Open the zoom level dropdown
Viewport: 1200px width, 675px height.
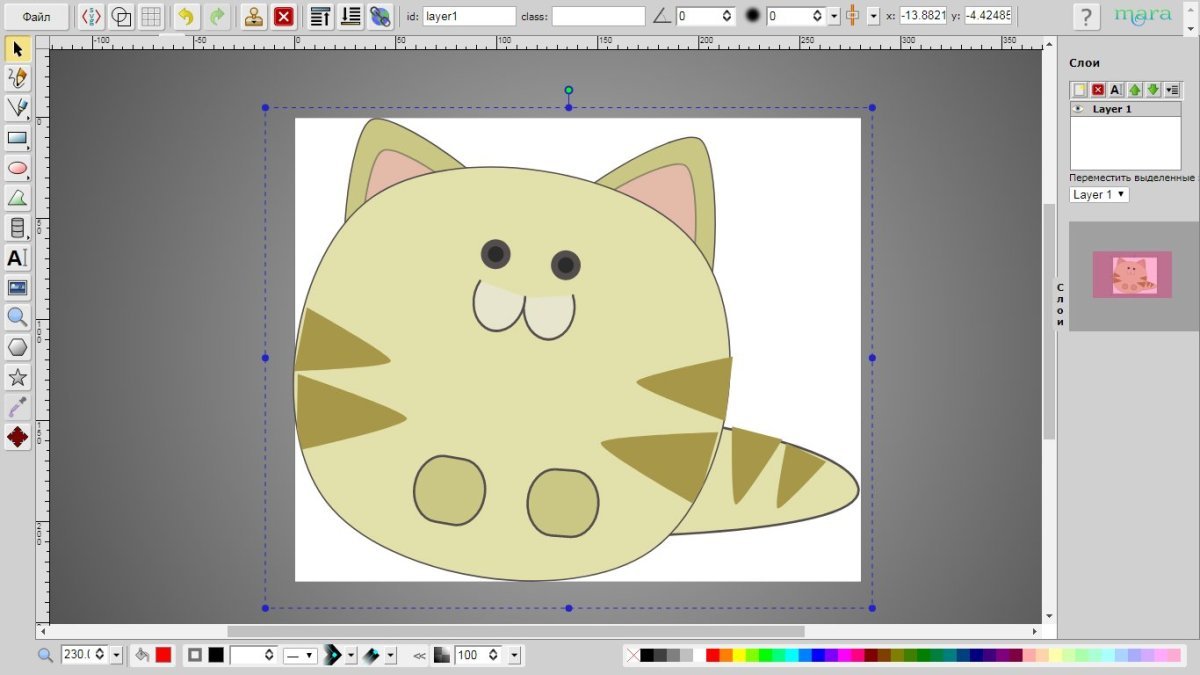(x=116, y=655)
